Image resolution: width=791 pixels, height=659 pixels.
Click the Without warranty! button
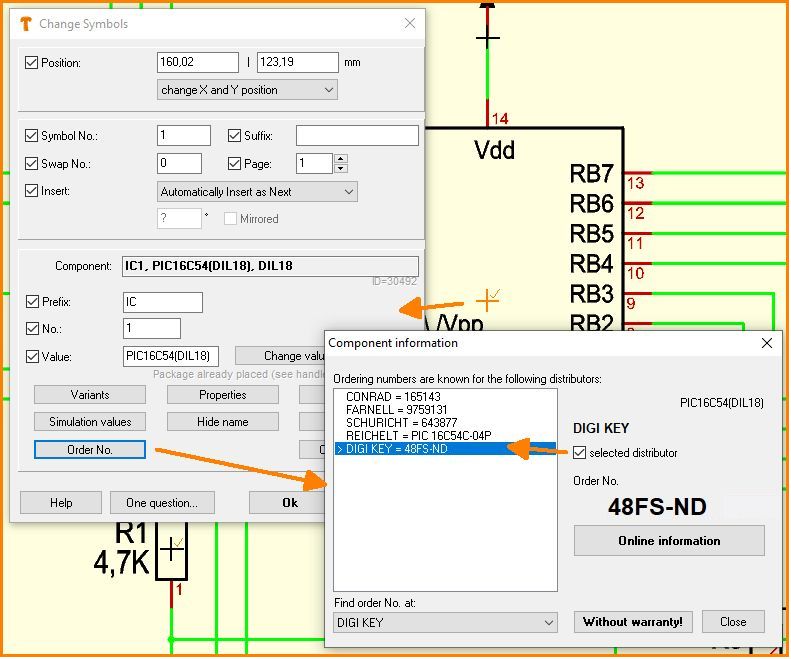tap(633, 622)
